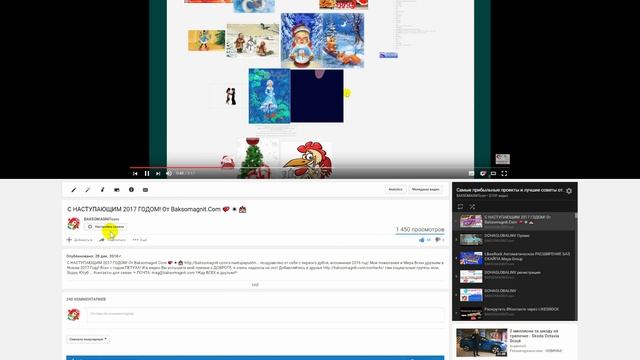Image resolution: width=640 pixels, height=360 pixels.
Task: Open the three-dots More menu
Action: point(140,240)
